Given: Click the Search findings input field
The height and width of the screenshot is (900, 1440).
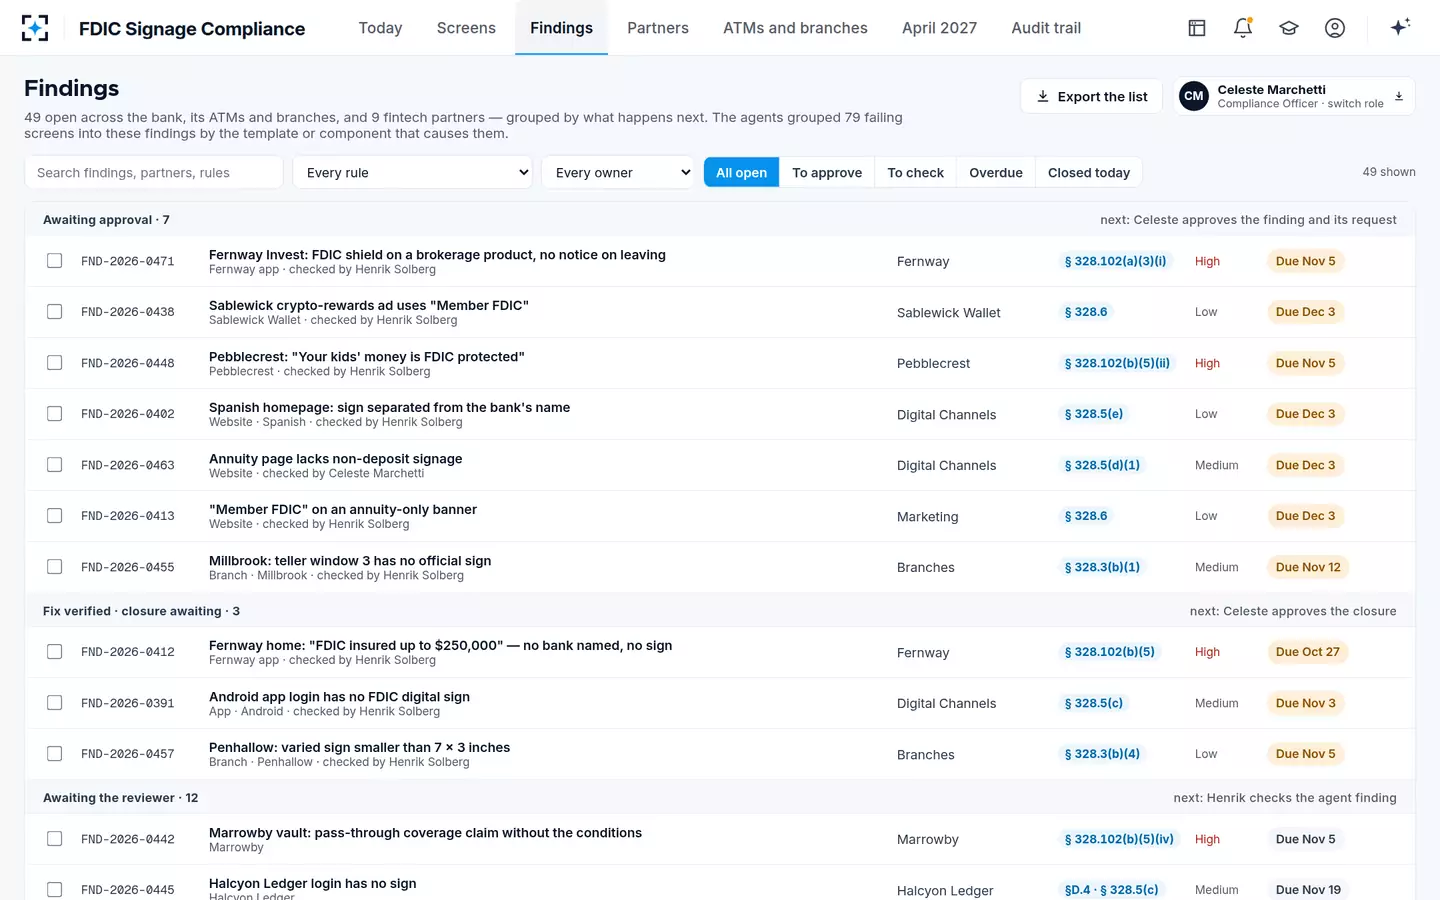Looking at the screenshot, I should pos(154,172).
